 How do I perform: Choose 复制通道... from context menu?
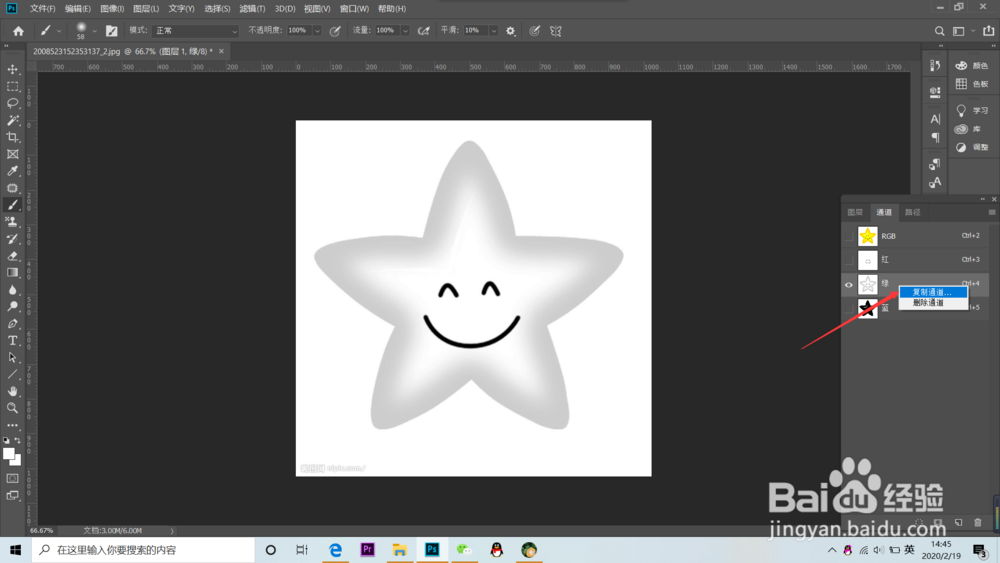click(932, 292)
